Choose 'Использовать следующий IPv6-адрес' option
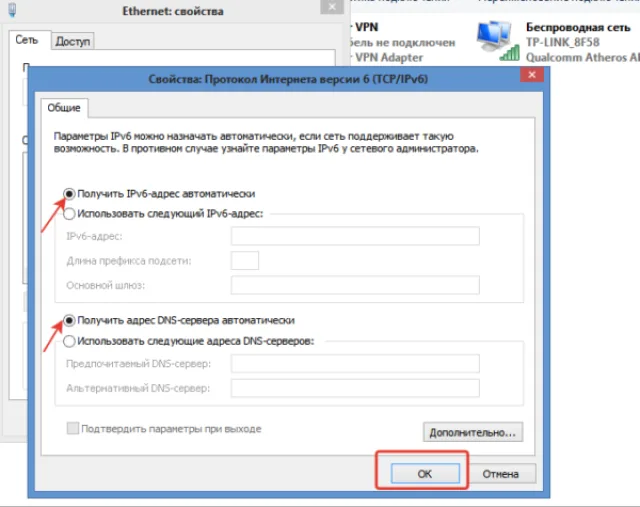Image resolution: width=640 pixels, height=507 pixels. (x=69, y=213)
